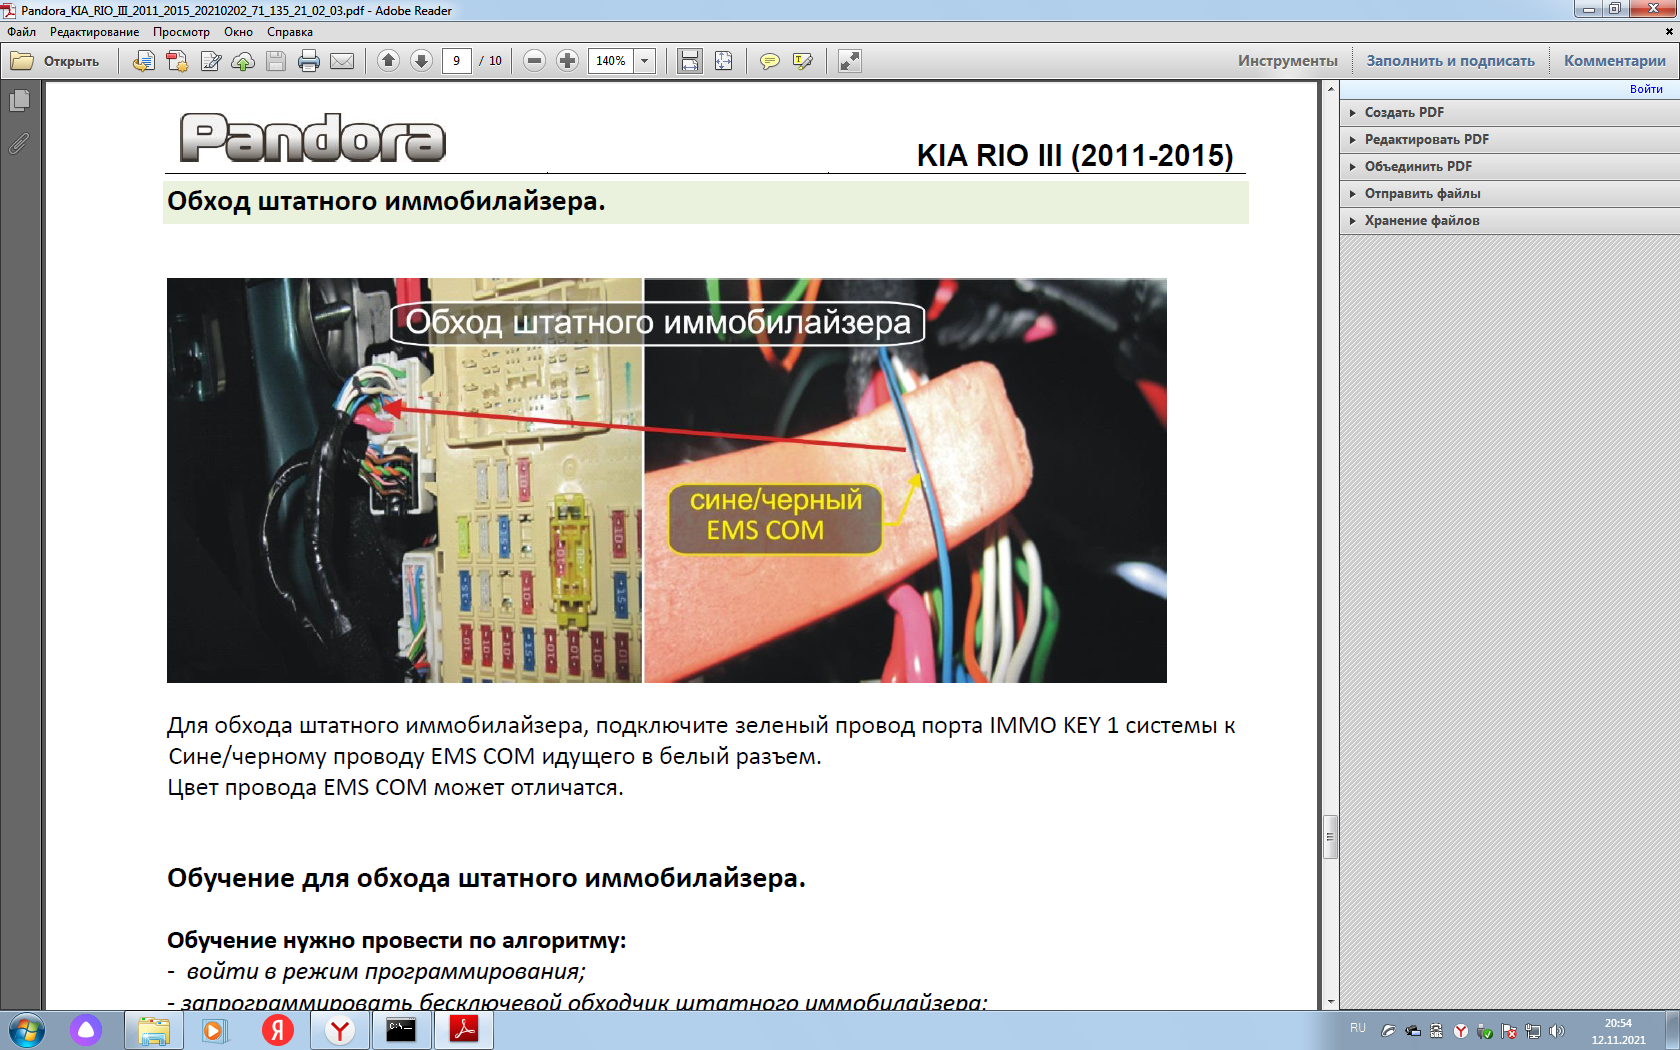
Task: Click the vertical document scrollbar thumb
Action: [1330, 836]
